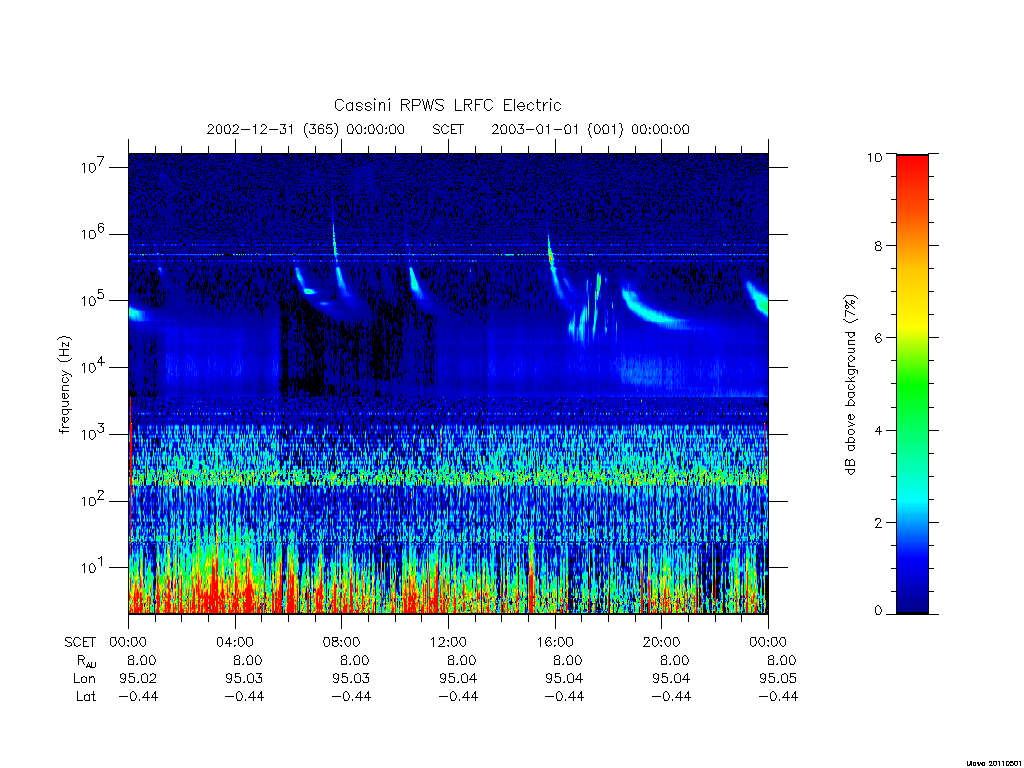
Task: Click the frequency (Hz) axis title
Action: pos(65,385)
